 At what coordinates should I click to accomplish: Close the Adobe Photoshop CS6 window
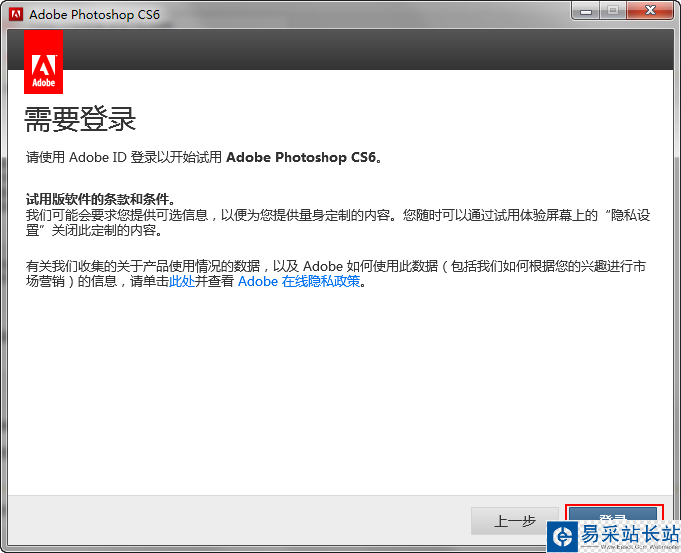(x=650, y=10)
